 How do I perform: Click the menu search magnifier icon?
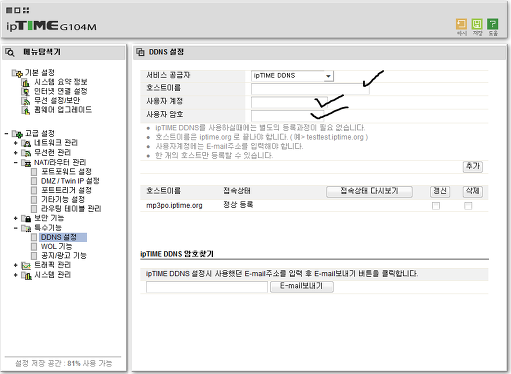10,52
